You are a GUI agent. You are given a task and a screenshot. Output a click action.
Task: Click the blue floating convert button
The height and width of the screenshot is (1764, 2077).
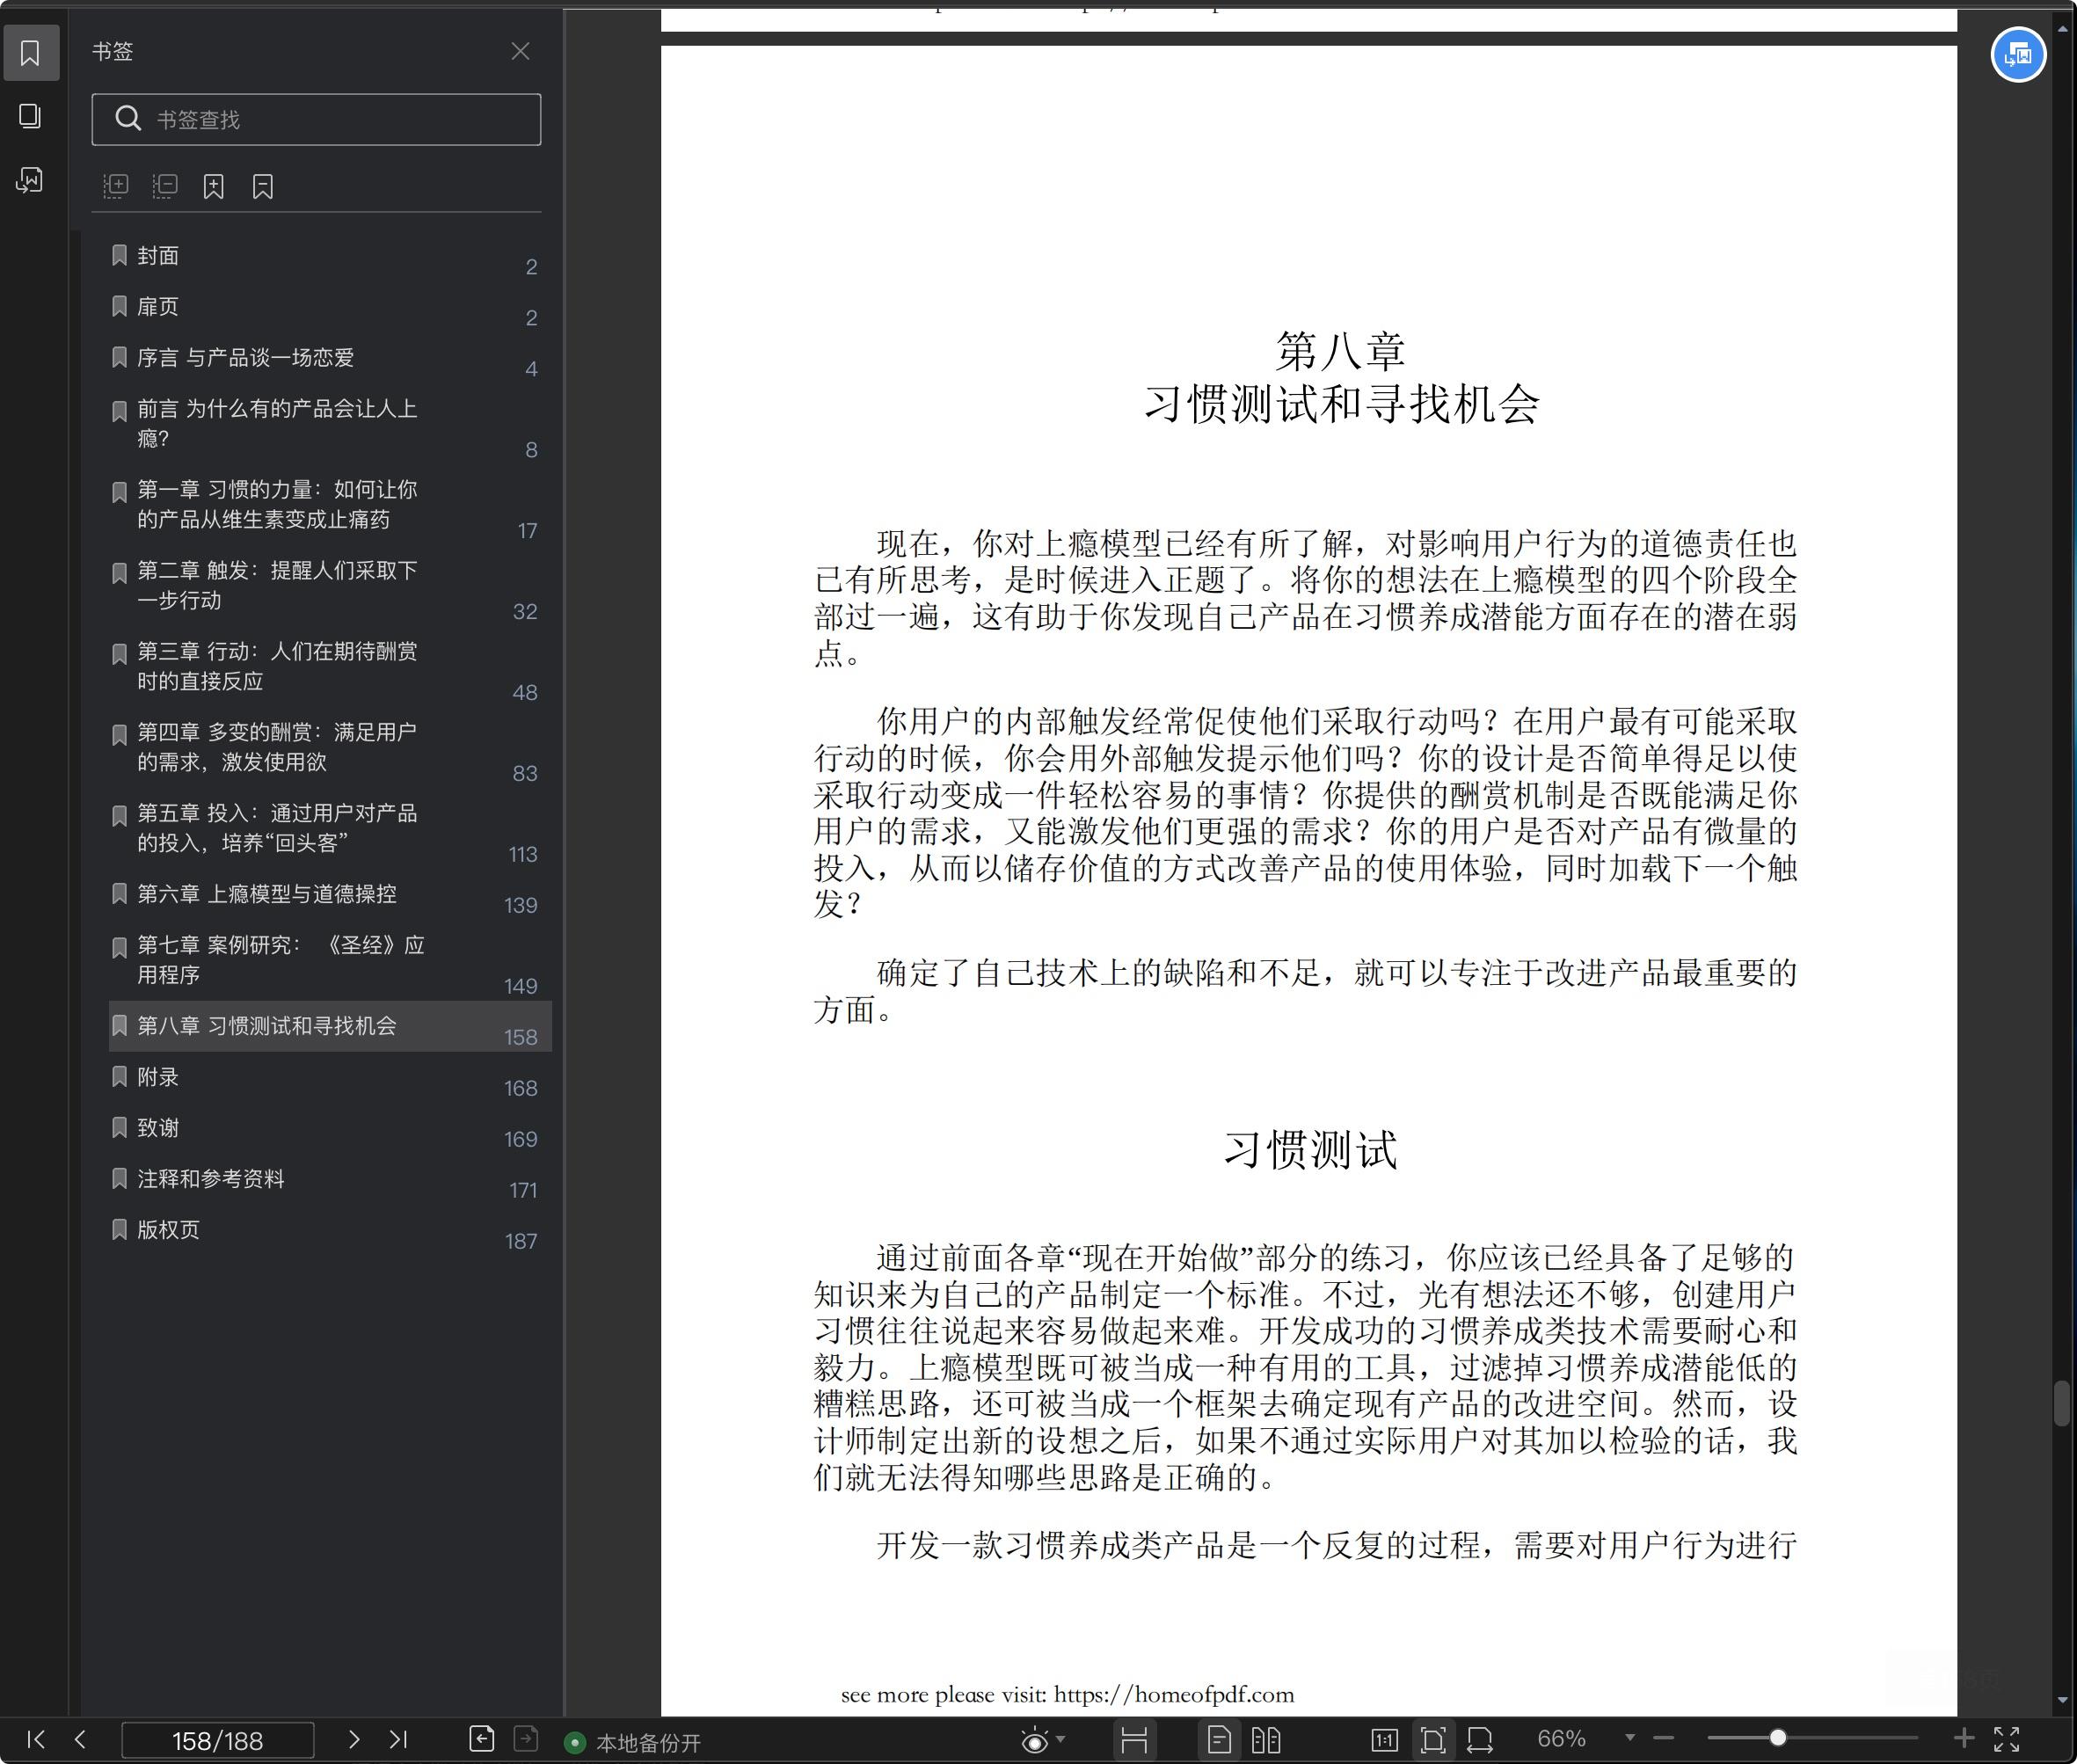[x=2018, y=55]
